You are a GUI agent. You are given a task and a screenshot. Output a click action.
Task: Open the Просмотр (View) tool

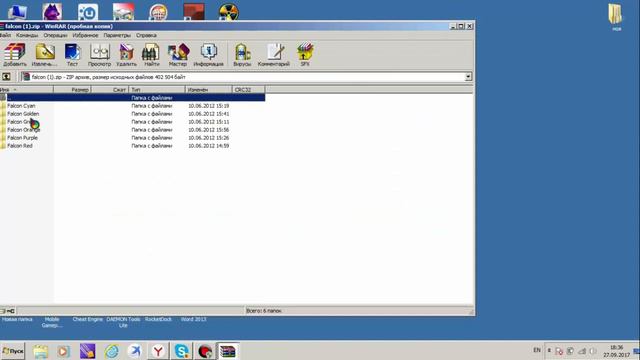click(99, 55)
